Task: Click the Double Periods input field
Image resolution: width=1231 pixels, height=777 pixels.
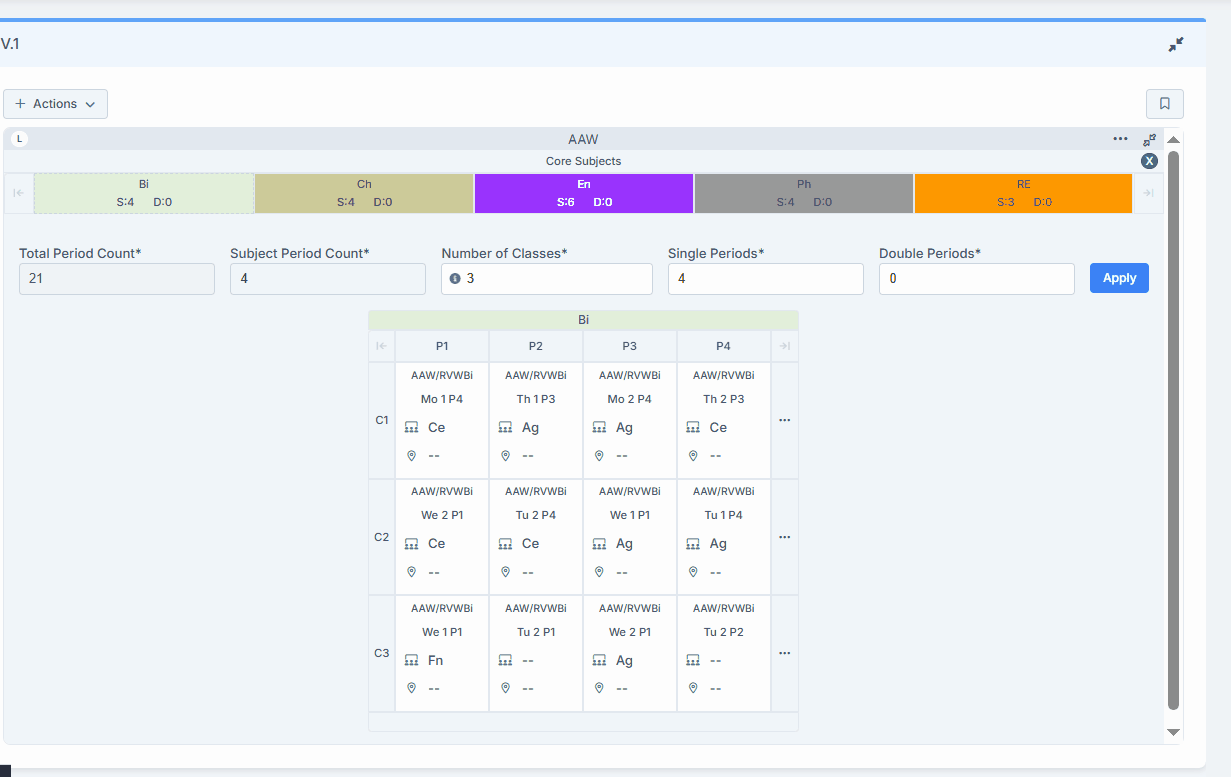Action: click(x=976, y=279)
